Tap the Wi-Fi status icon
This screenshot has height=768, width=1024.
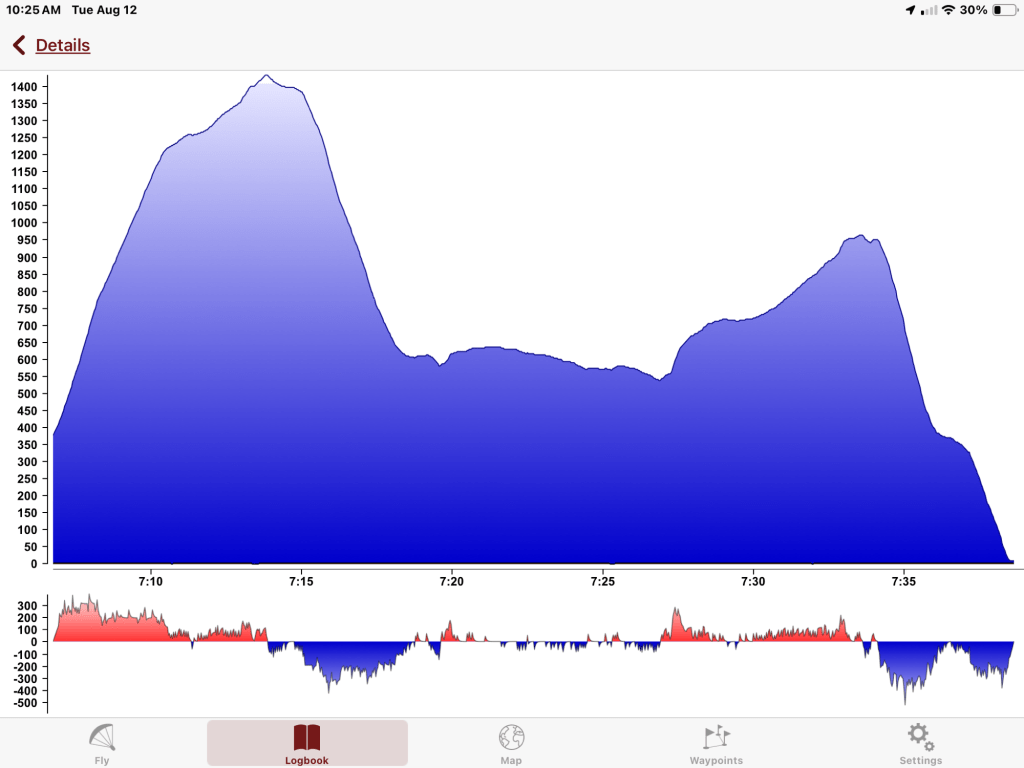(948, 10)
